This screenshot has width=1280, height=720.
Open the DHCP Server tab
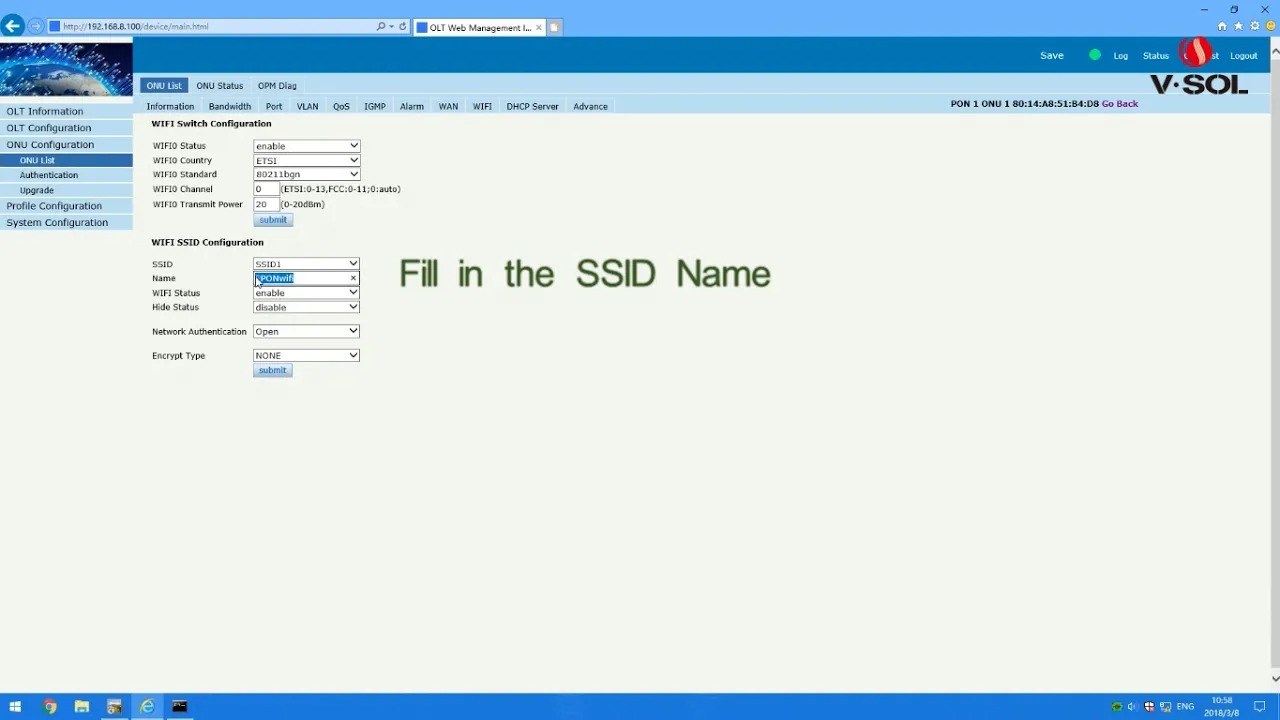[532, 106]
